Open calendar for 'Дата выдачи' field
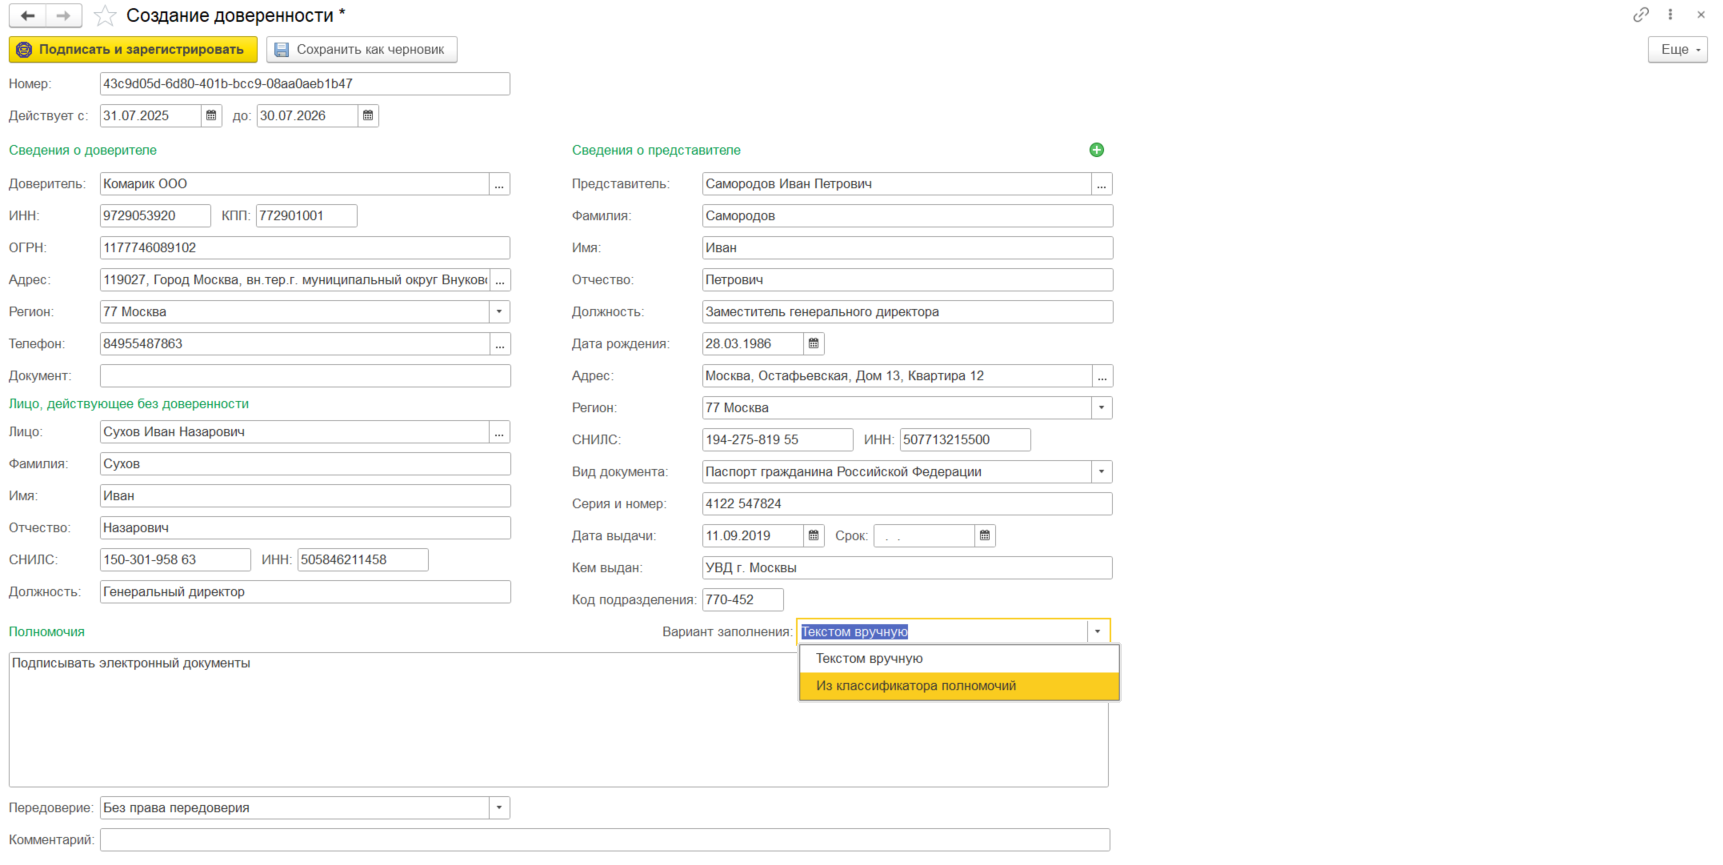This screenshot has height=865, width=1723. click(814, 536)
